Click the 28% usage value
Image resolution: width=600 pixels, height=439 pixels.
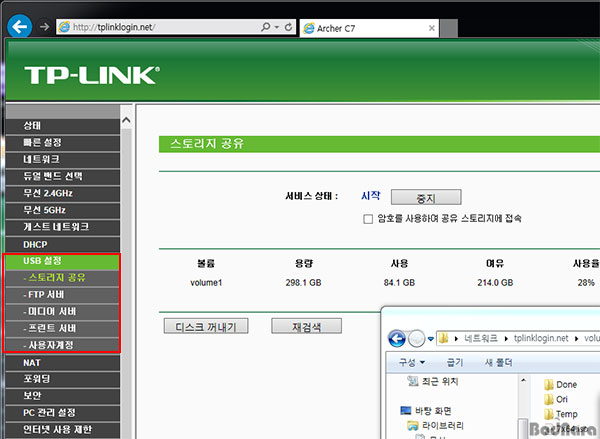coord(586,282)
